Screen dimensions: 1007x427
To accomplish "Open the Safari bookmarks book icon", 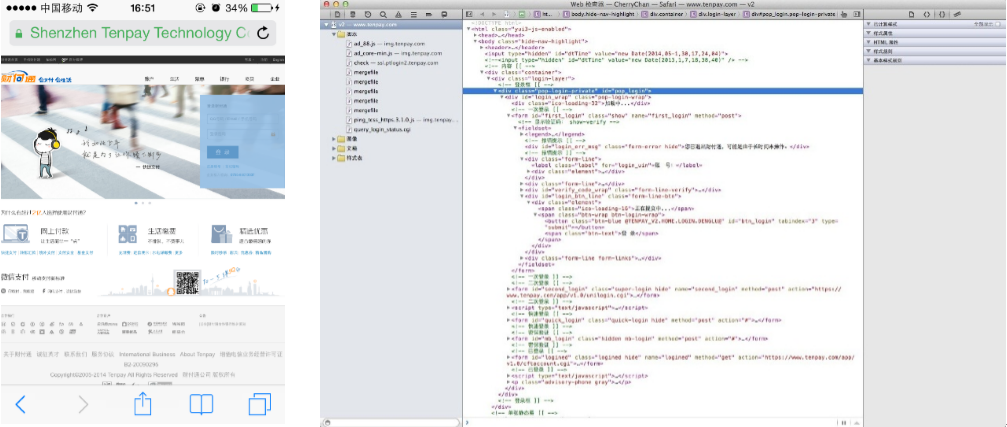I will click(x=202, y=403).
